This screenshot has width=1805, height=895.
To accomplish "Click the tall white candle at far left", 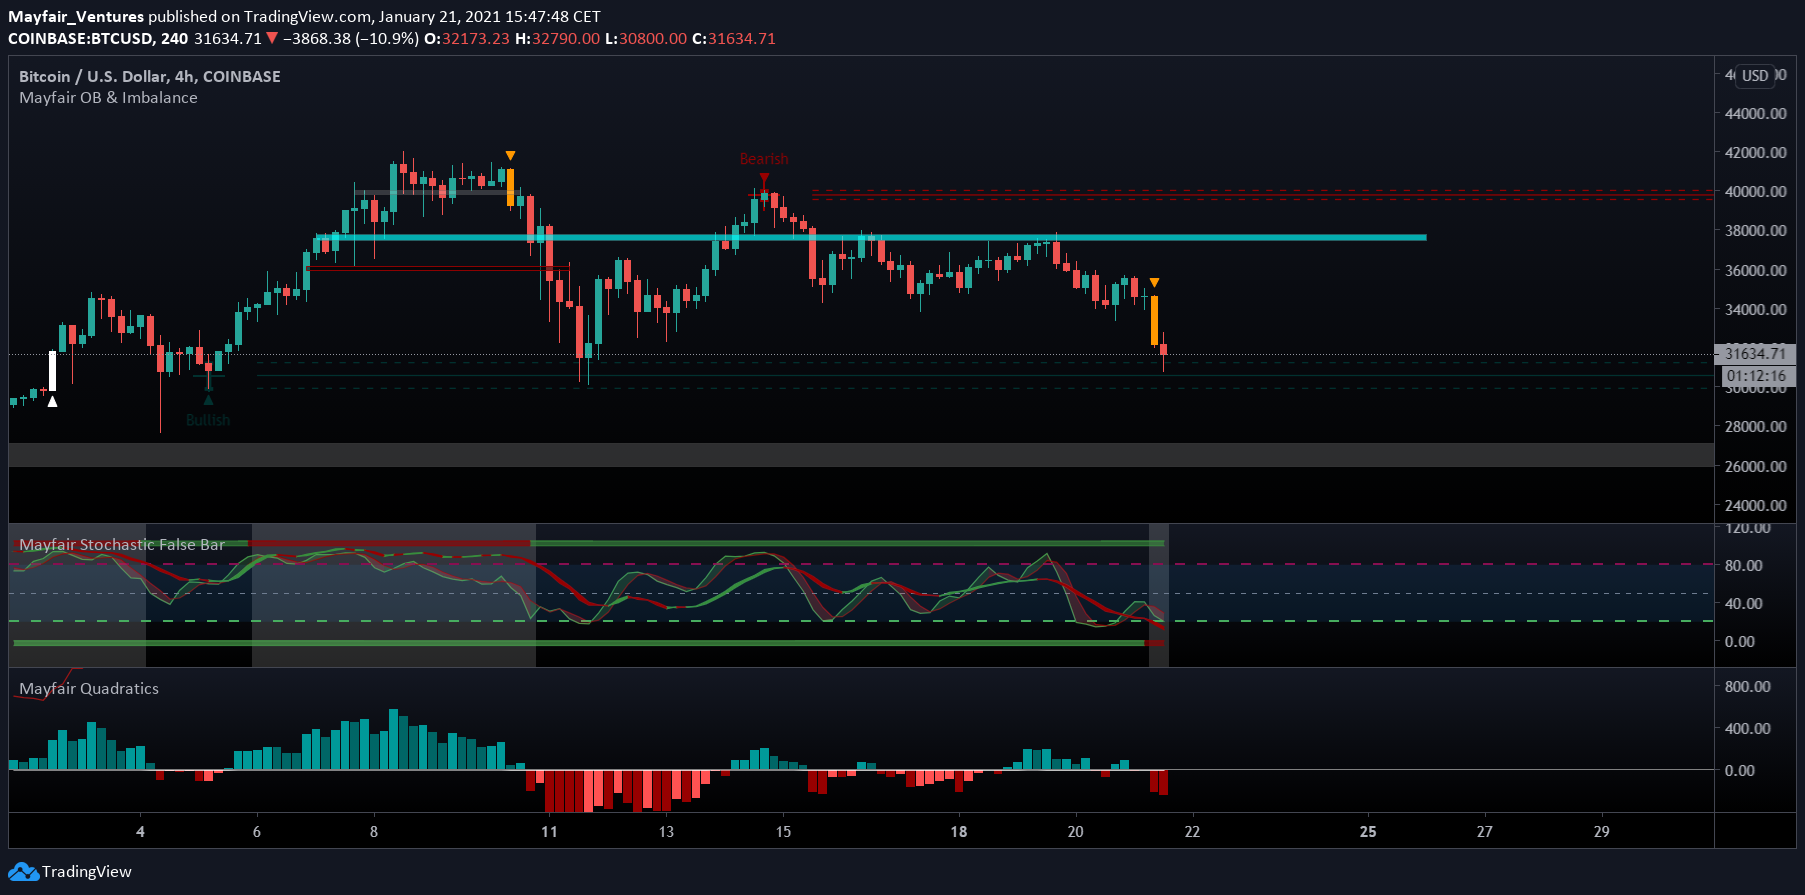I will (x=52, y=371).
